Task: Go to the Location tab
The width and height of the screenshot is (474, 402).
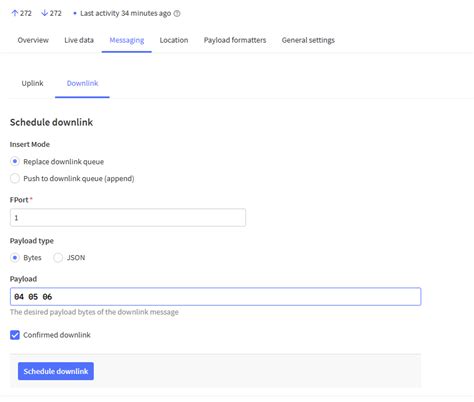Action: (174, 40)
